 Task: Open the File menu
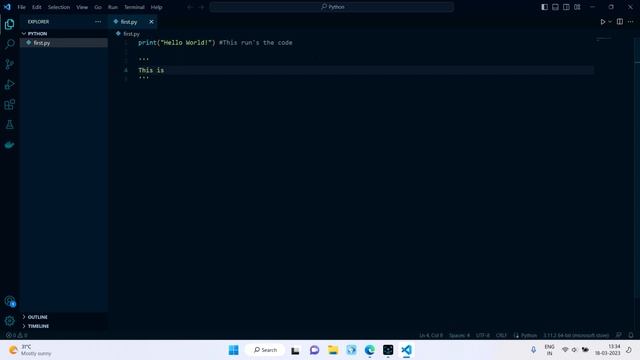click(x=21, y=7)
